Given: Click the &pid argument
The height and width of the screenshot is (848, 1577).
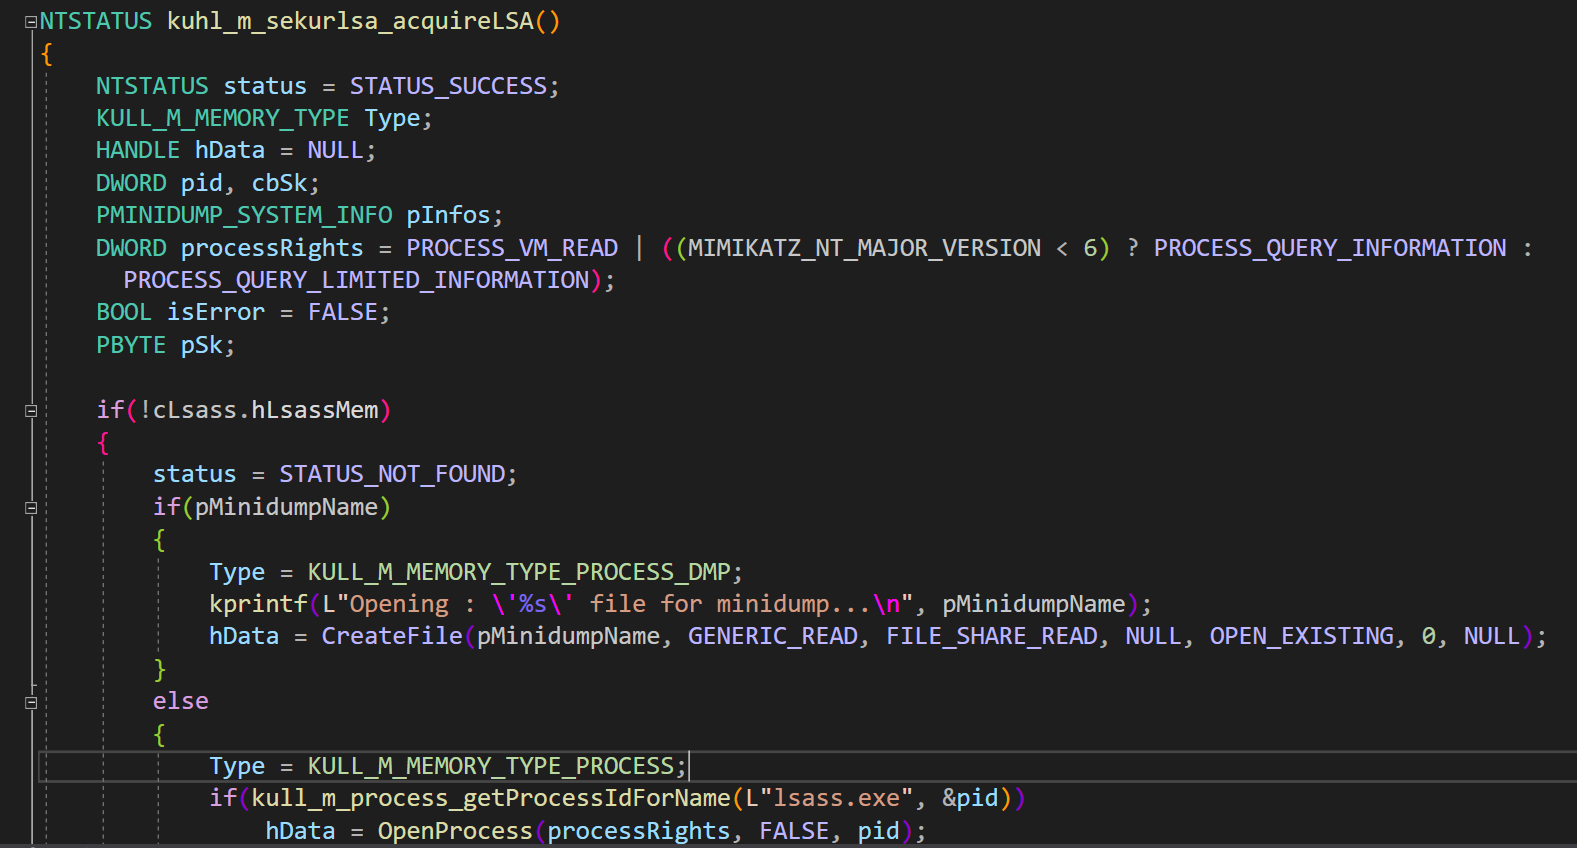Looking at the screenshot, I should pyautogui.click(x=970, y=798).
